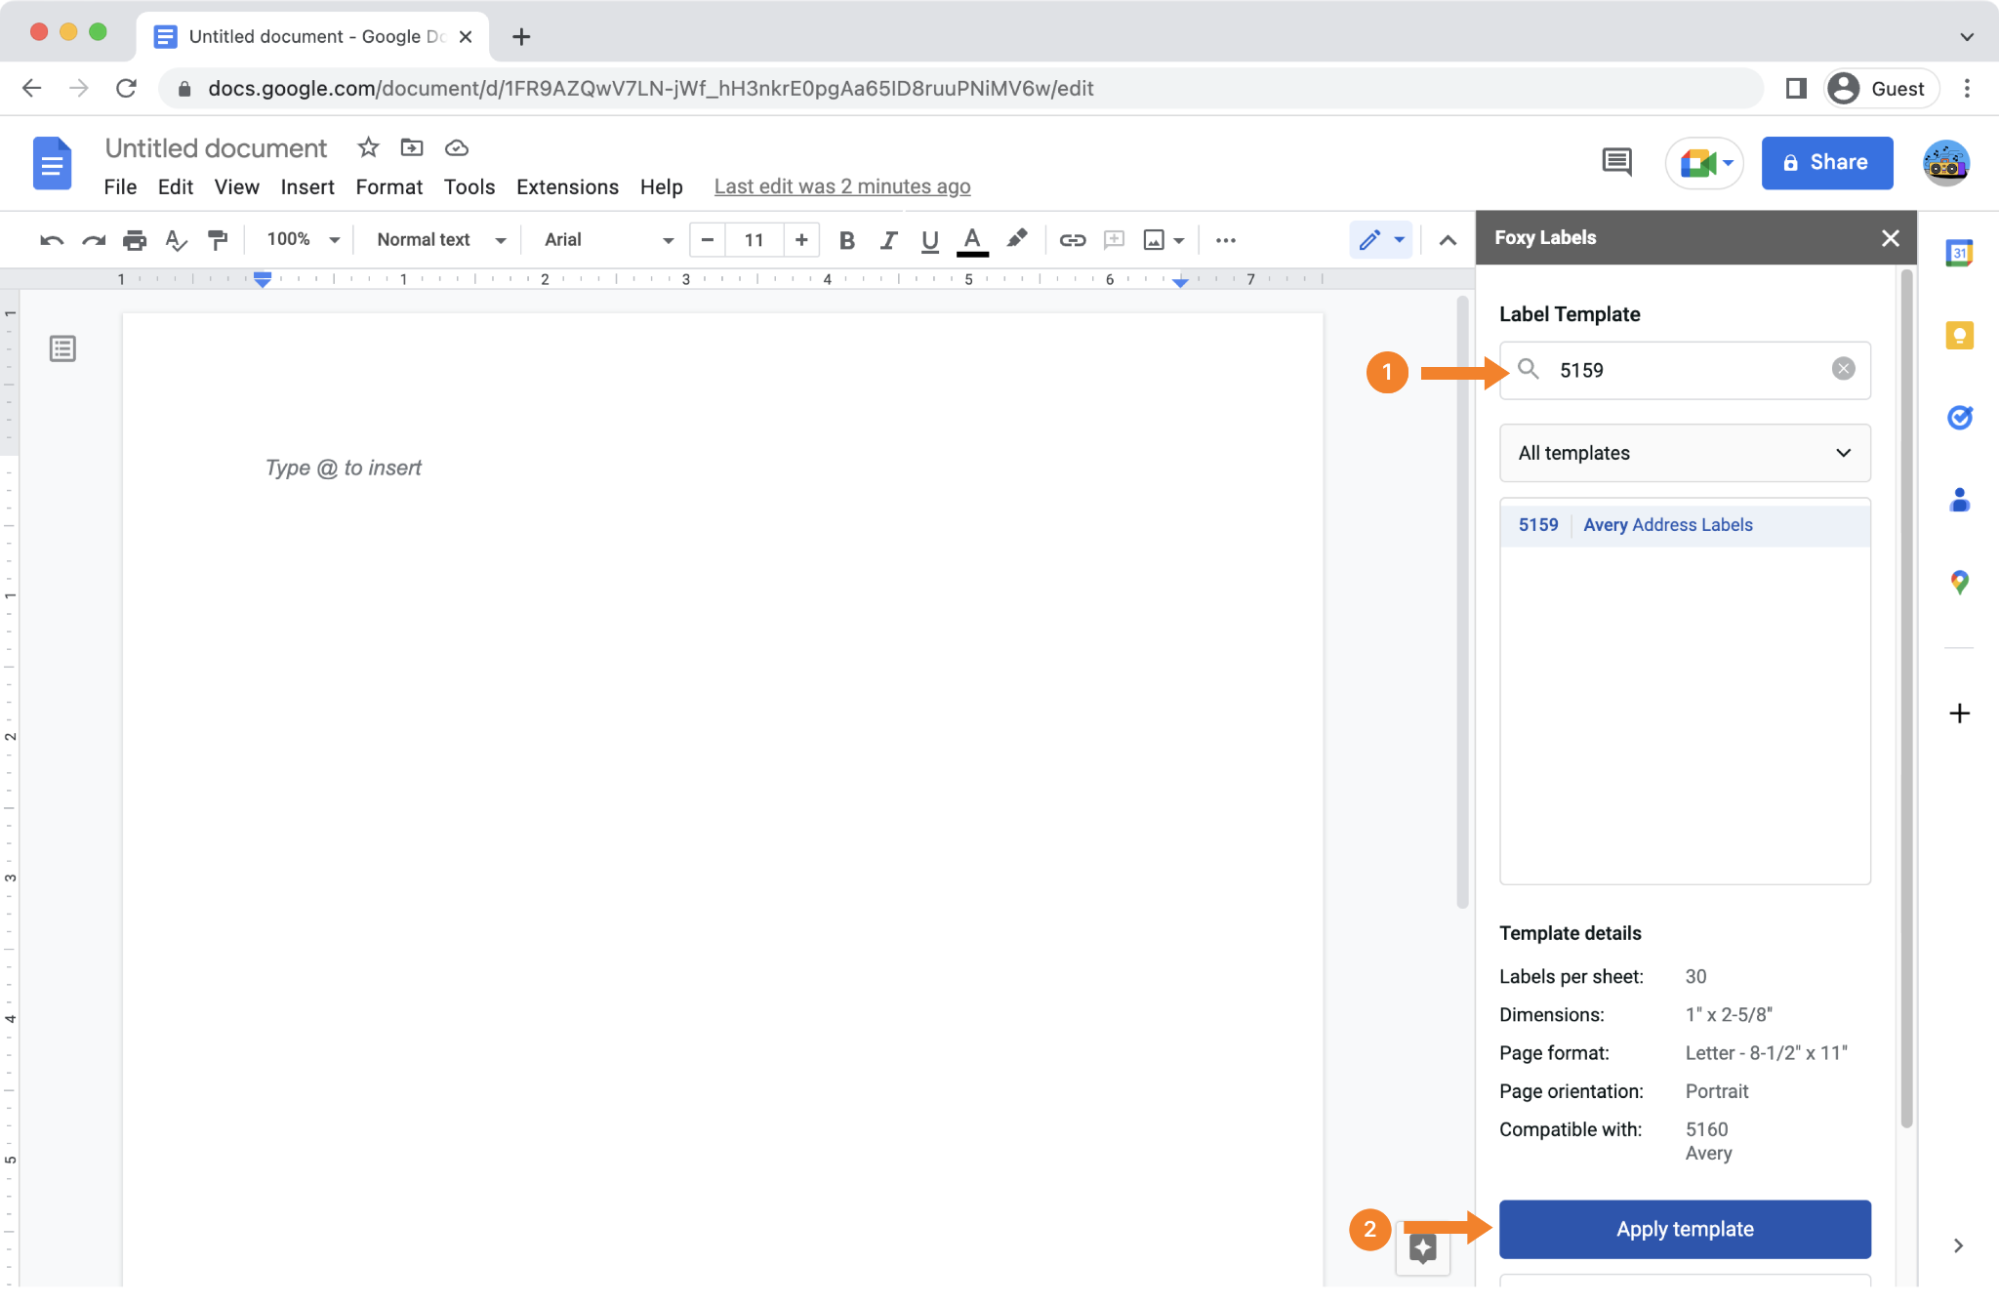Click the insert link icon
This screenshot has height=1300, width=1999.
pos(1072,240)
